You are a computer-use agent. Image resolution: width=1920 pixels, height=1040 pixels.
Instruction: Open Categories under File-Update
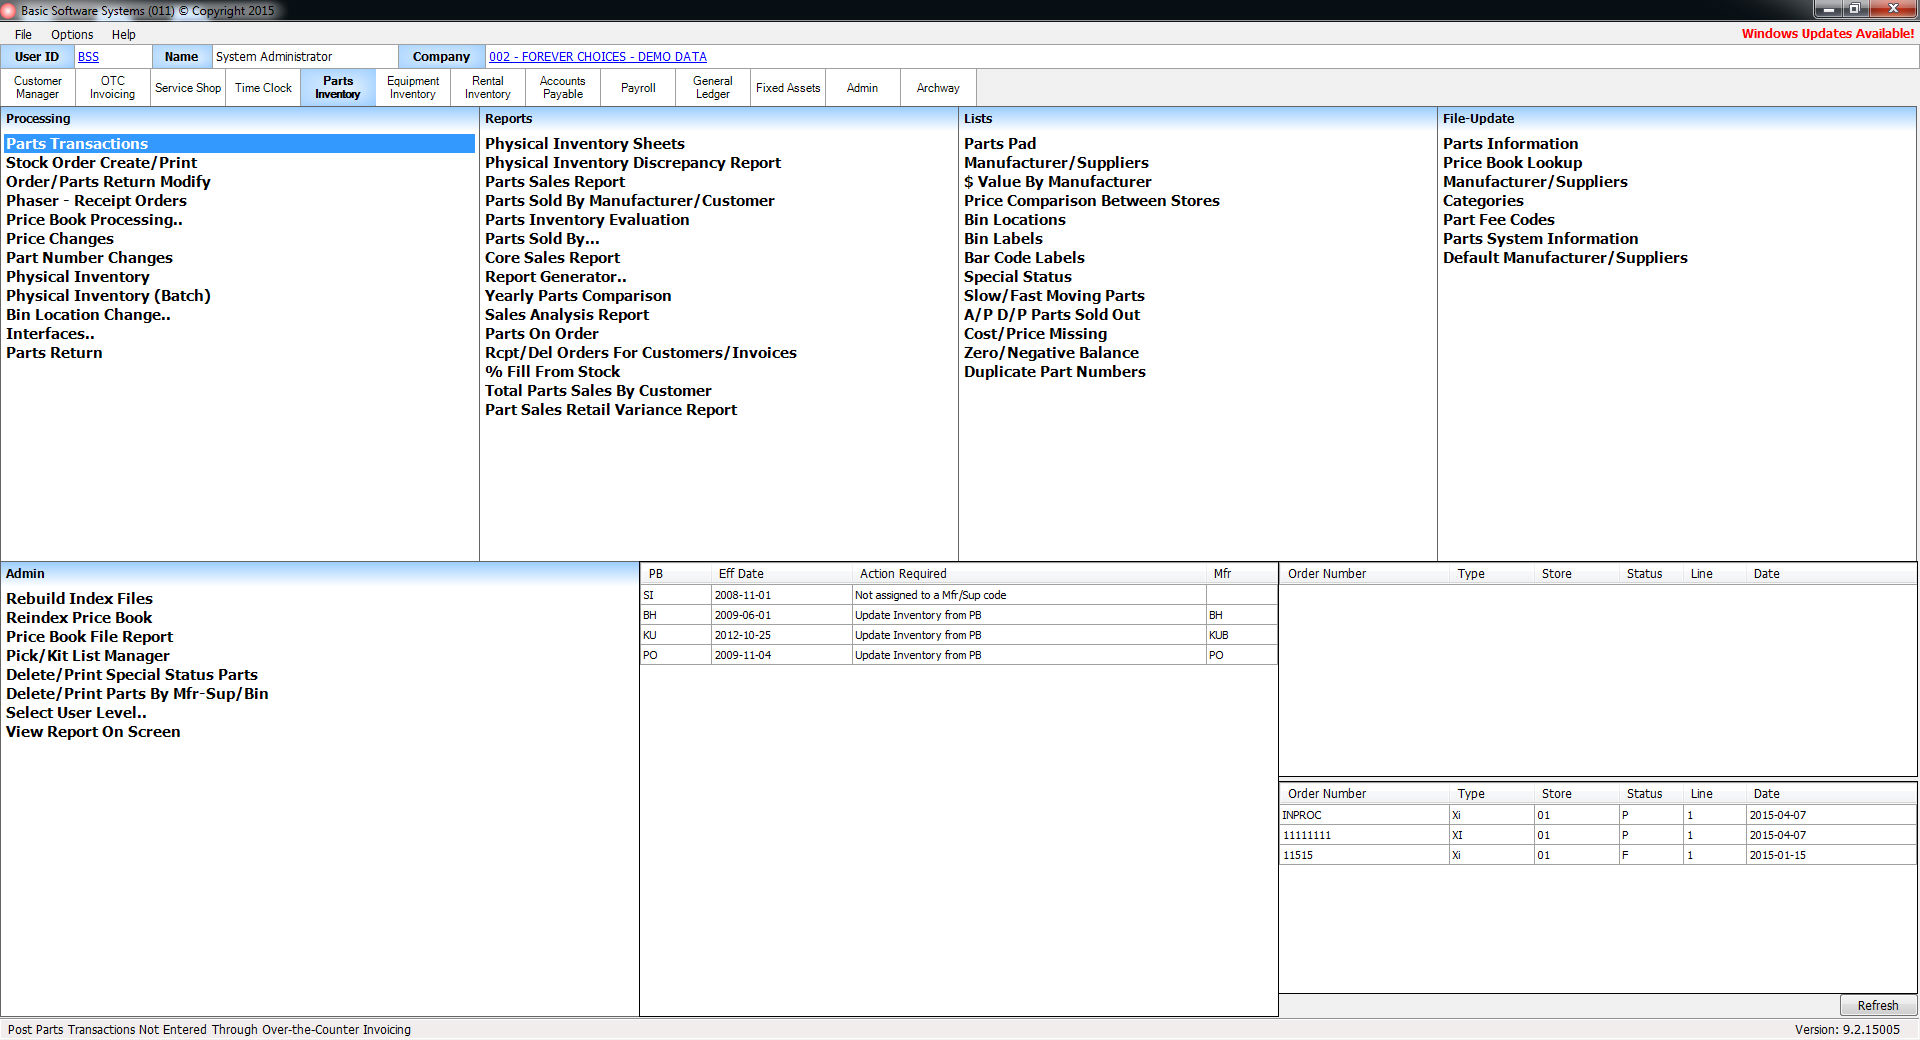1483,201
